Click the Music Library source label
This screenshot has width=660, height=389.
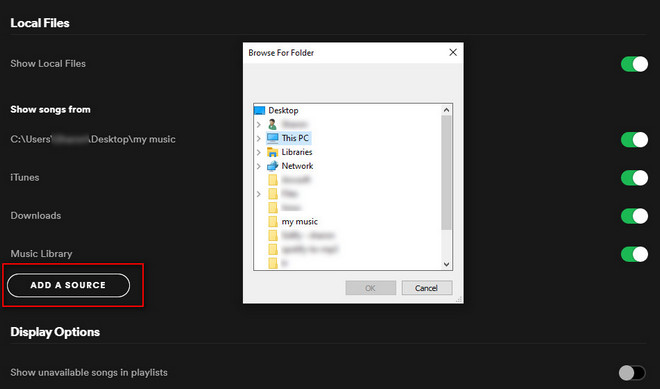pyautogui.click(x=41, y=253)
